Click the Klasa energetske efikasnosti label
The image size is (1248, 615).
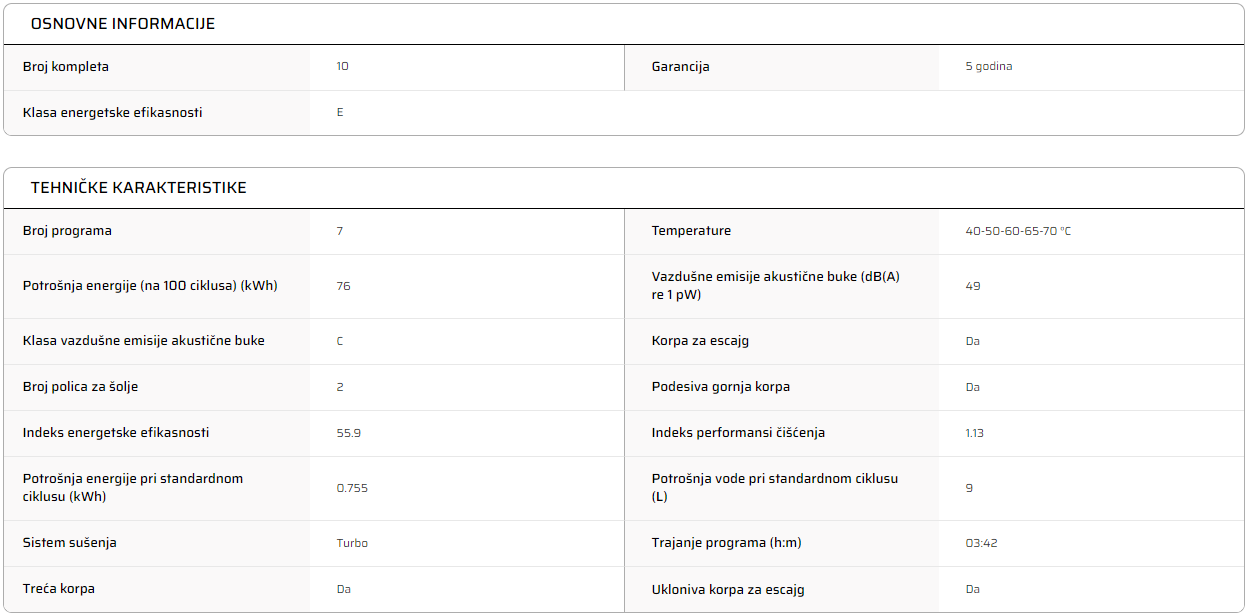pyautogui.click(x=113, y=113)
